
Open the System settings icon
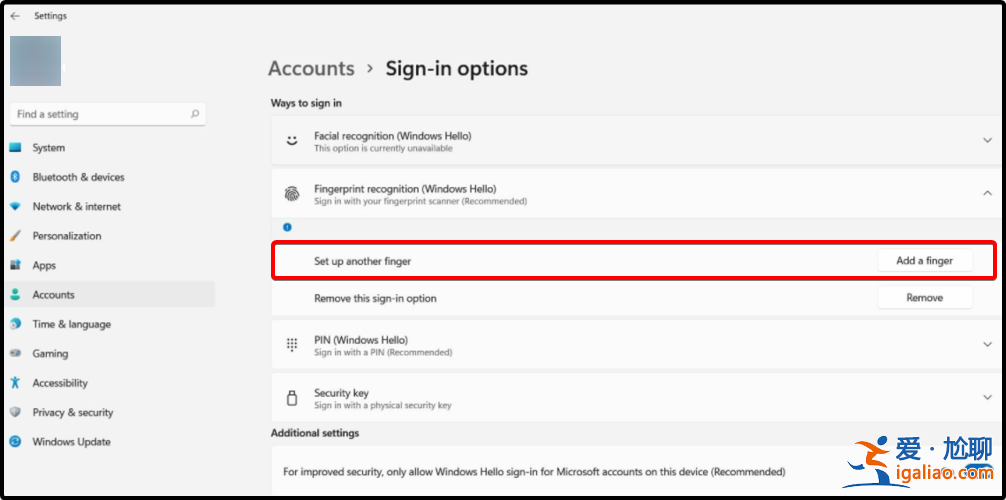click(x=15, y=148)
